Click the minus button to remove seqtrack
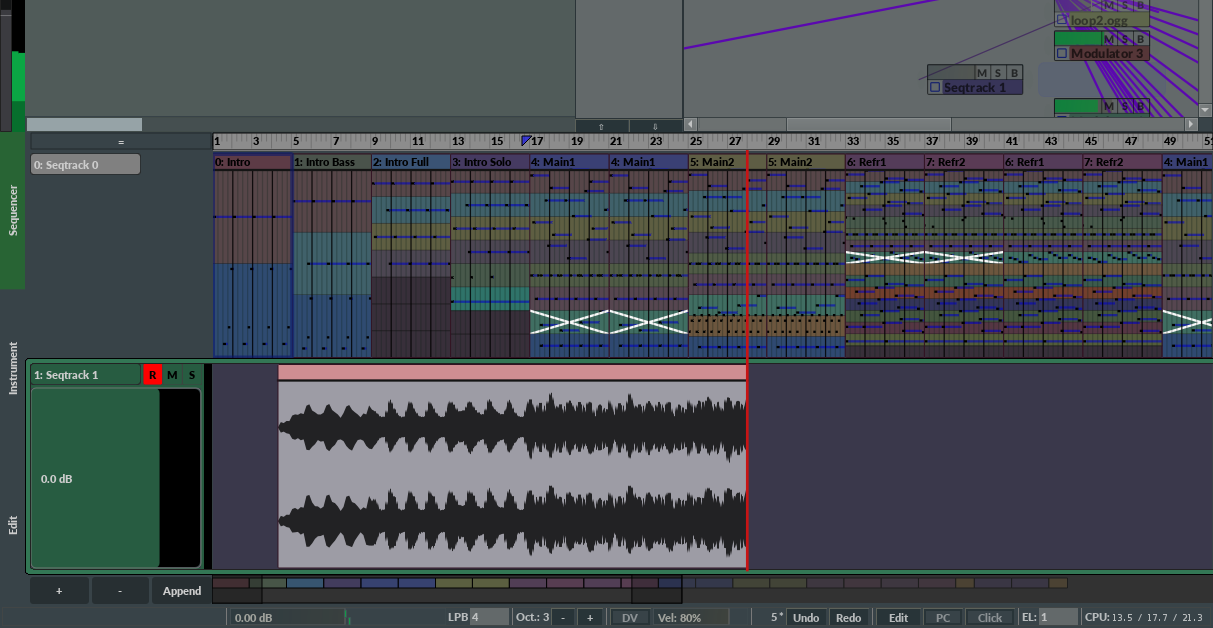The width and height of the screenshot is (1213, 628). [x=120, y=591]
